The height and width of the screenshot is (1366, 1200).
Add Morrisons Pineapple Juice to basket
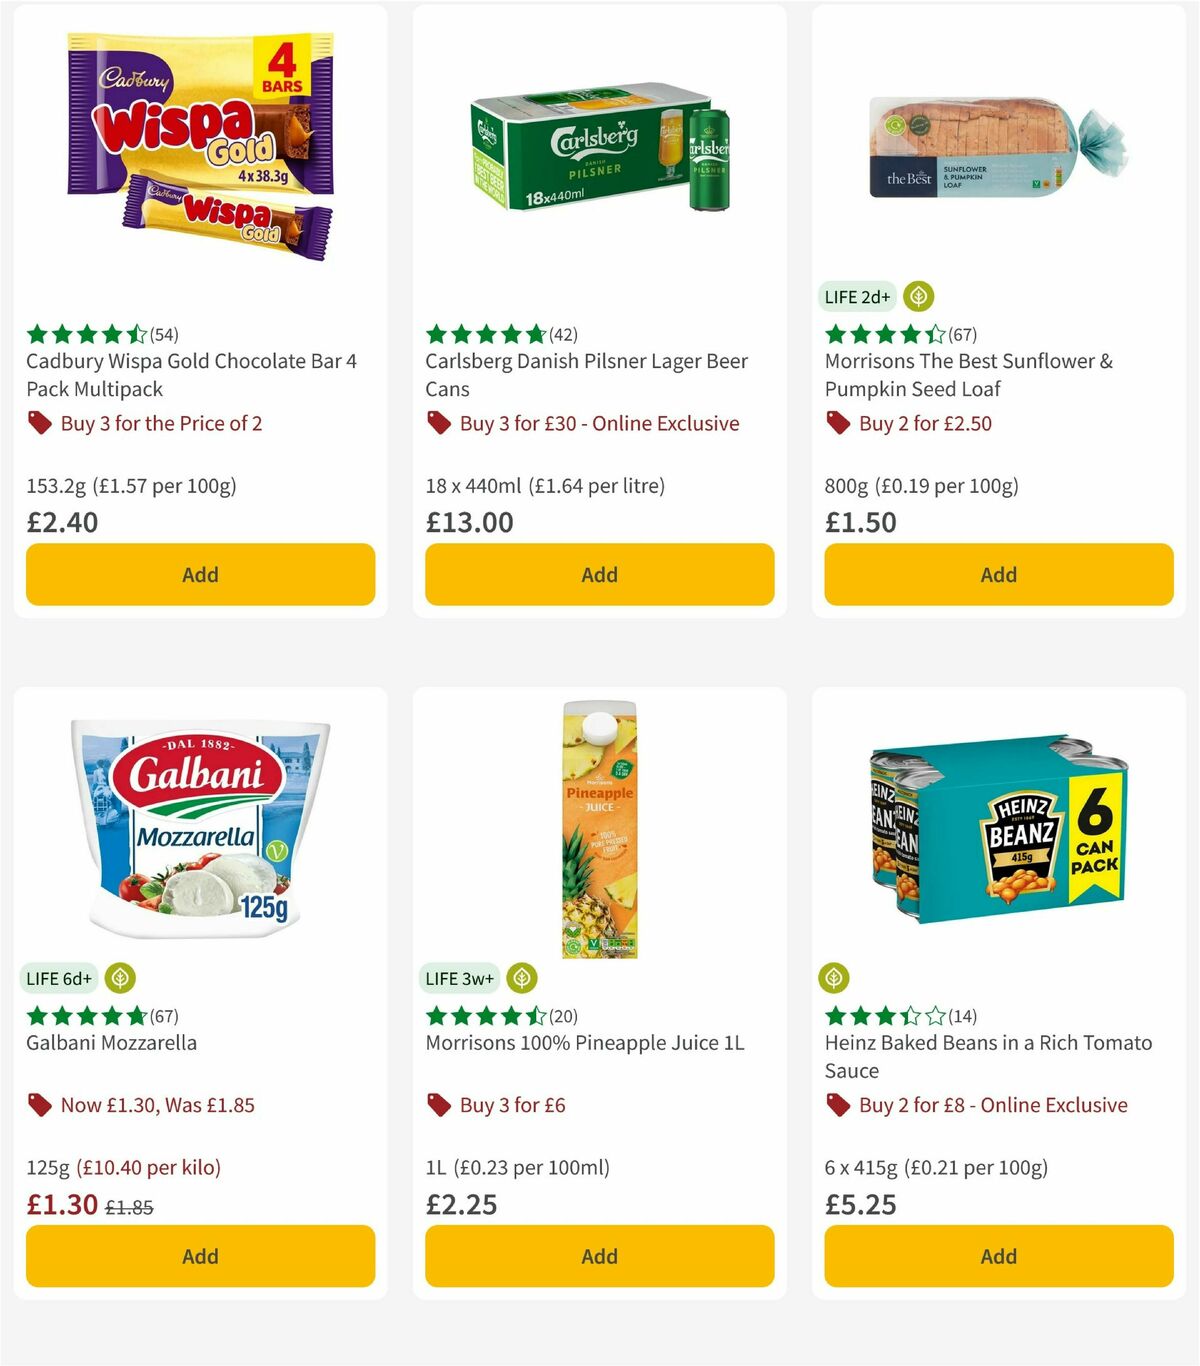click(x=598, y=1256)
